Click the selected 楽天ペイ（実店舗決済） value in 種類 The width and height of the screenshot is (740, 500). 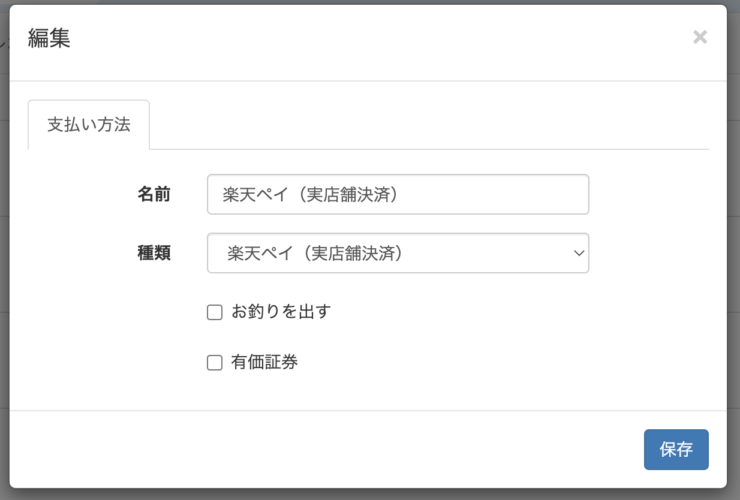[x=315, y=253]
